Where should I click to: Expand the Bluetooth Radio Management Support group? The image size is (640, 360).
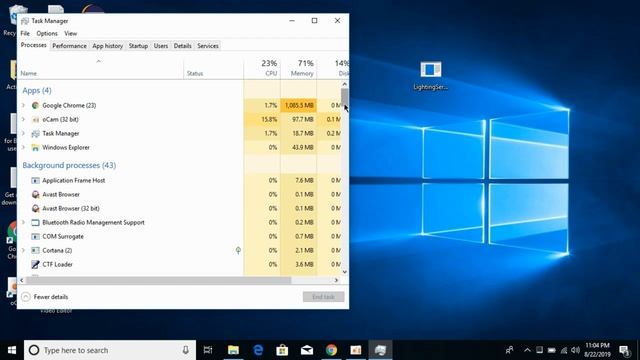pos(23,222)
